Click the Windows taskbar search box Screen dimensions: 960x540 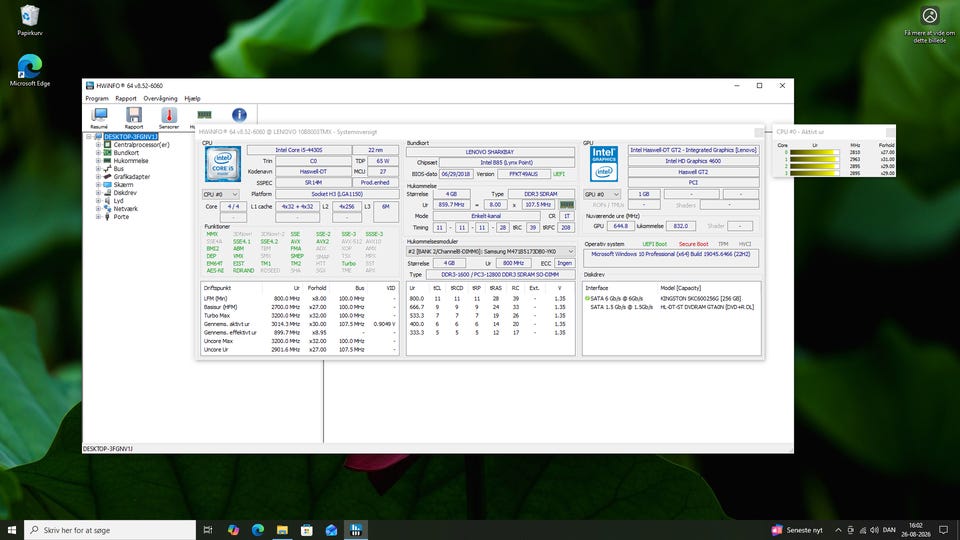[x=110, y=530]
